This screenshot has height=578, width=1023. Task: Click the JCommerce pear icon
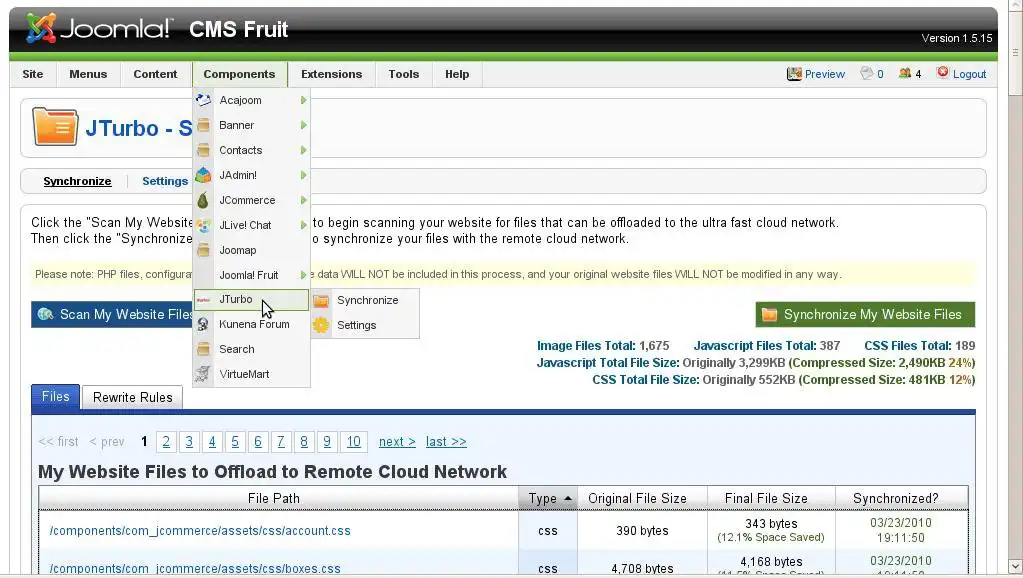pyautogui.click(x=204, y=200)
